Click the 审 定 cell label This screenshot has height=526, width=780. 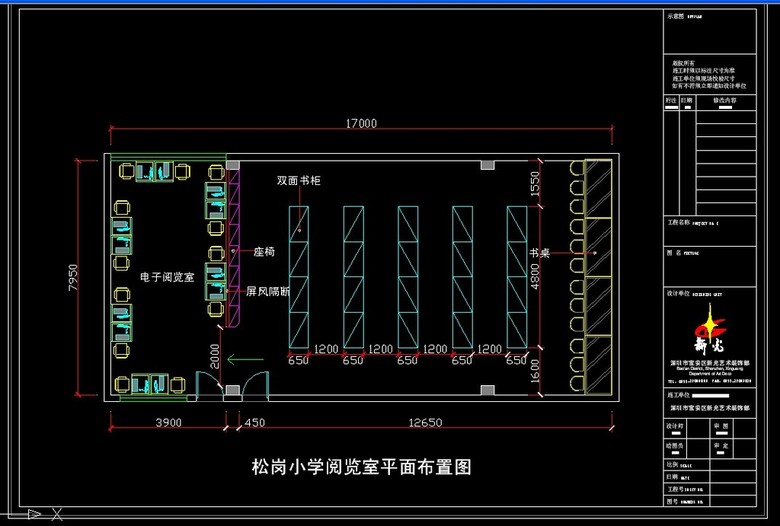point(721,446)
